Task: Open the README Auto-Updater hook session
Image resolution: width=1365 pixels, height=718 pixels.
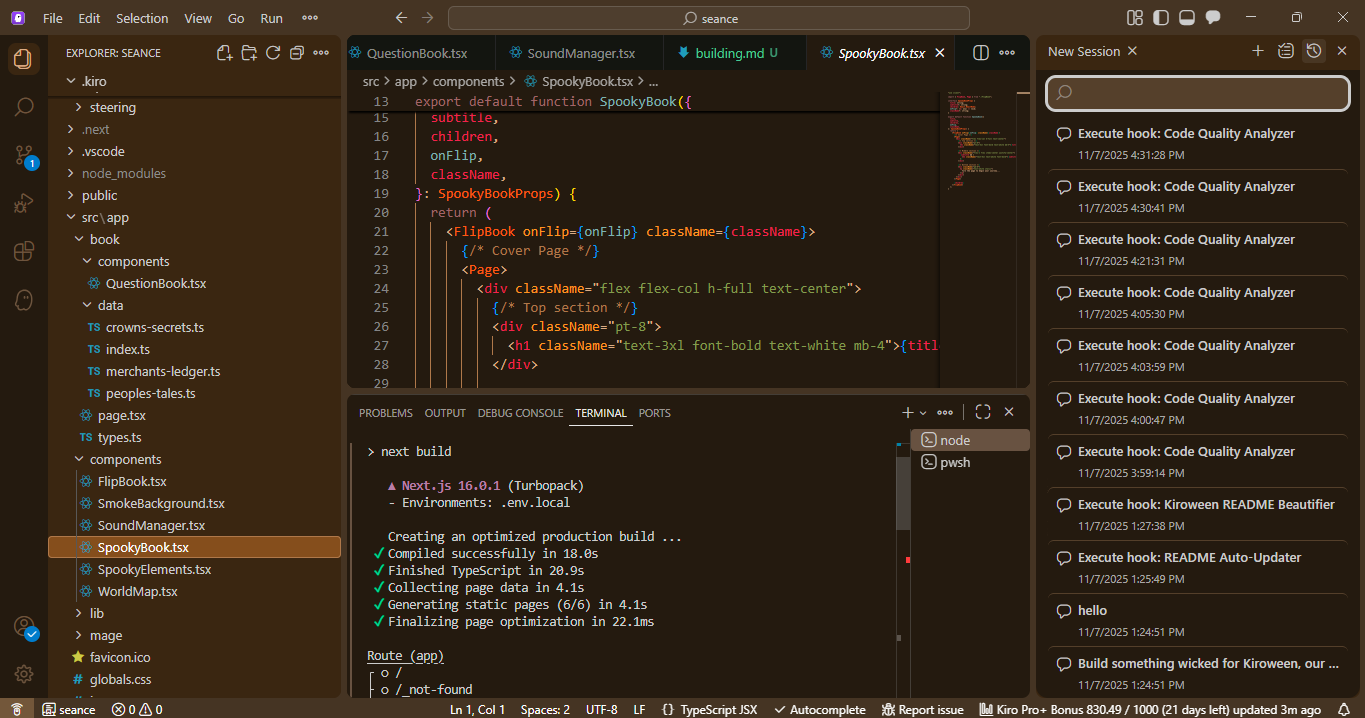Action: [1189, 557]
